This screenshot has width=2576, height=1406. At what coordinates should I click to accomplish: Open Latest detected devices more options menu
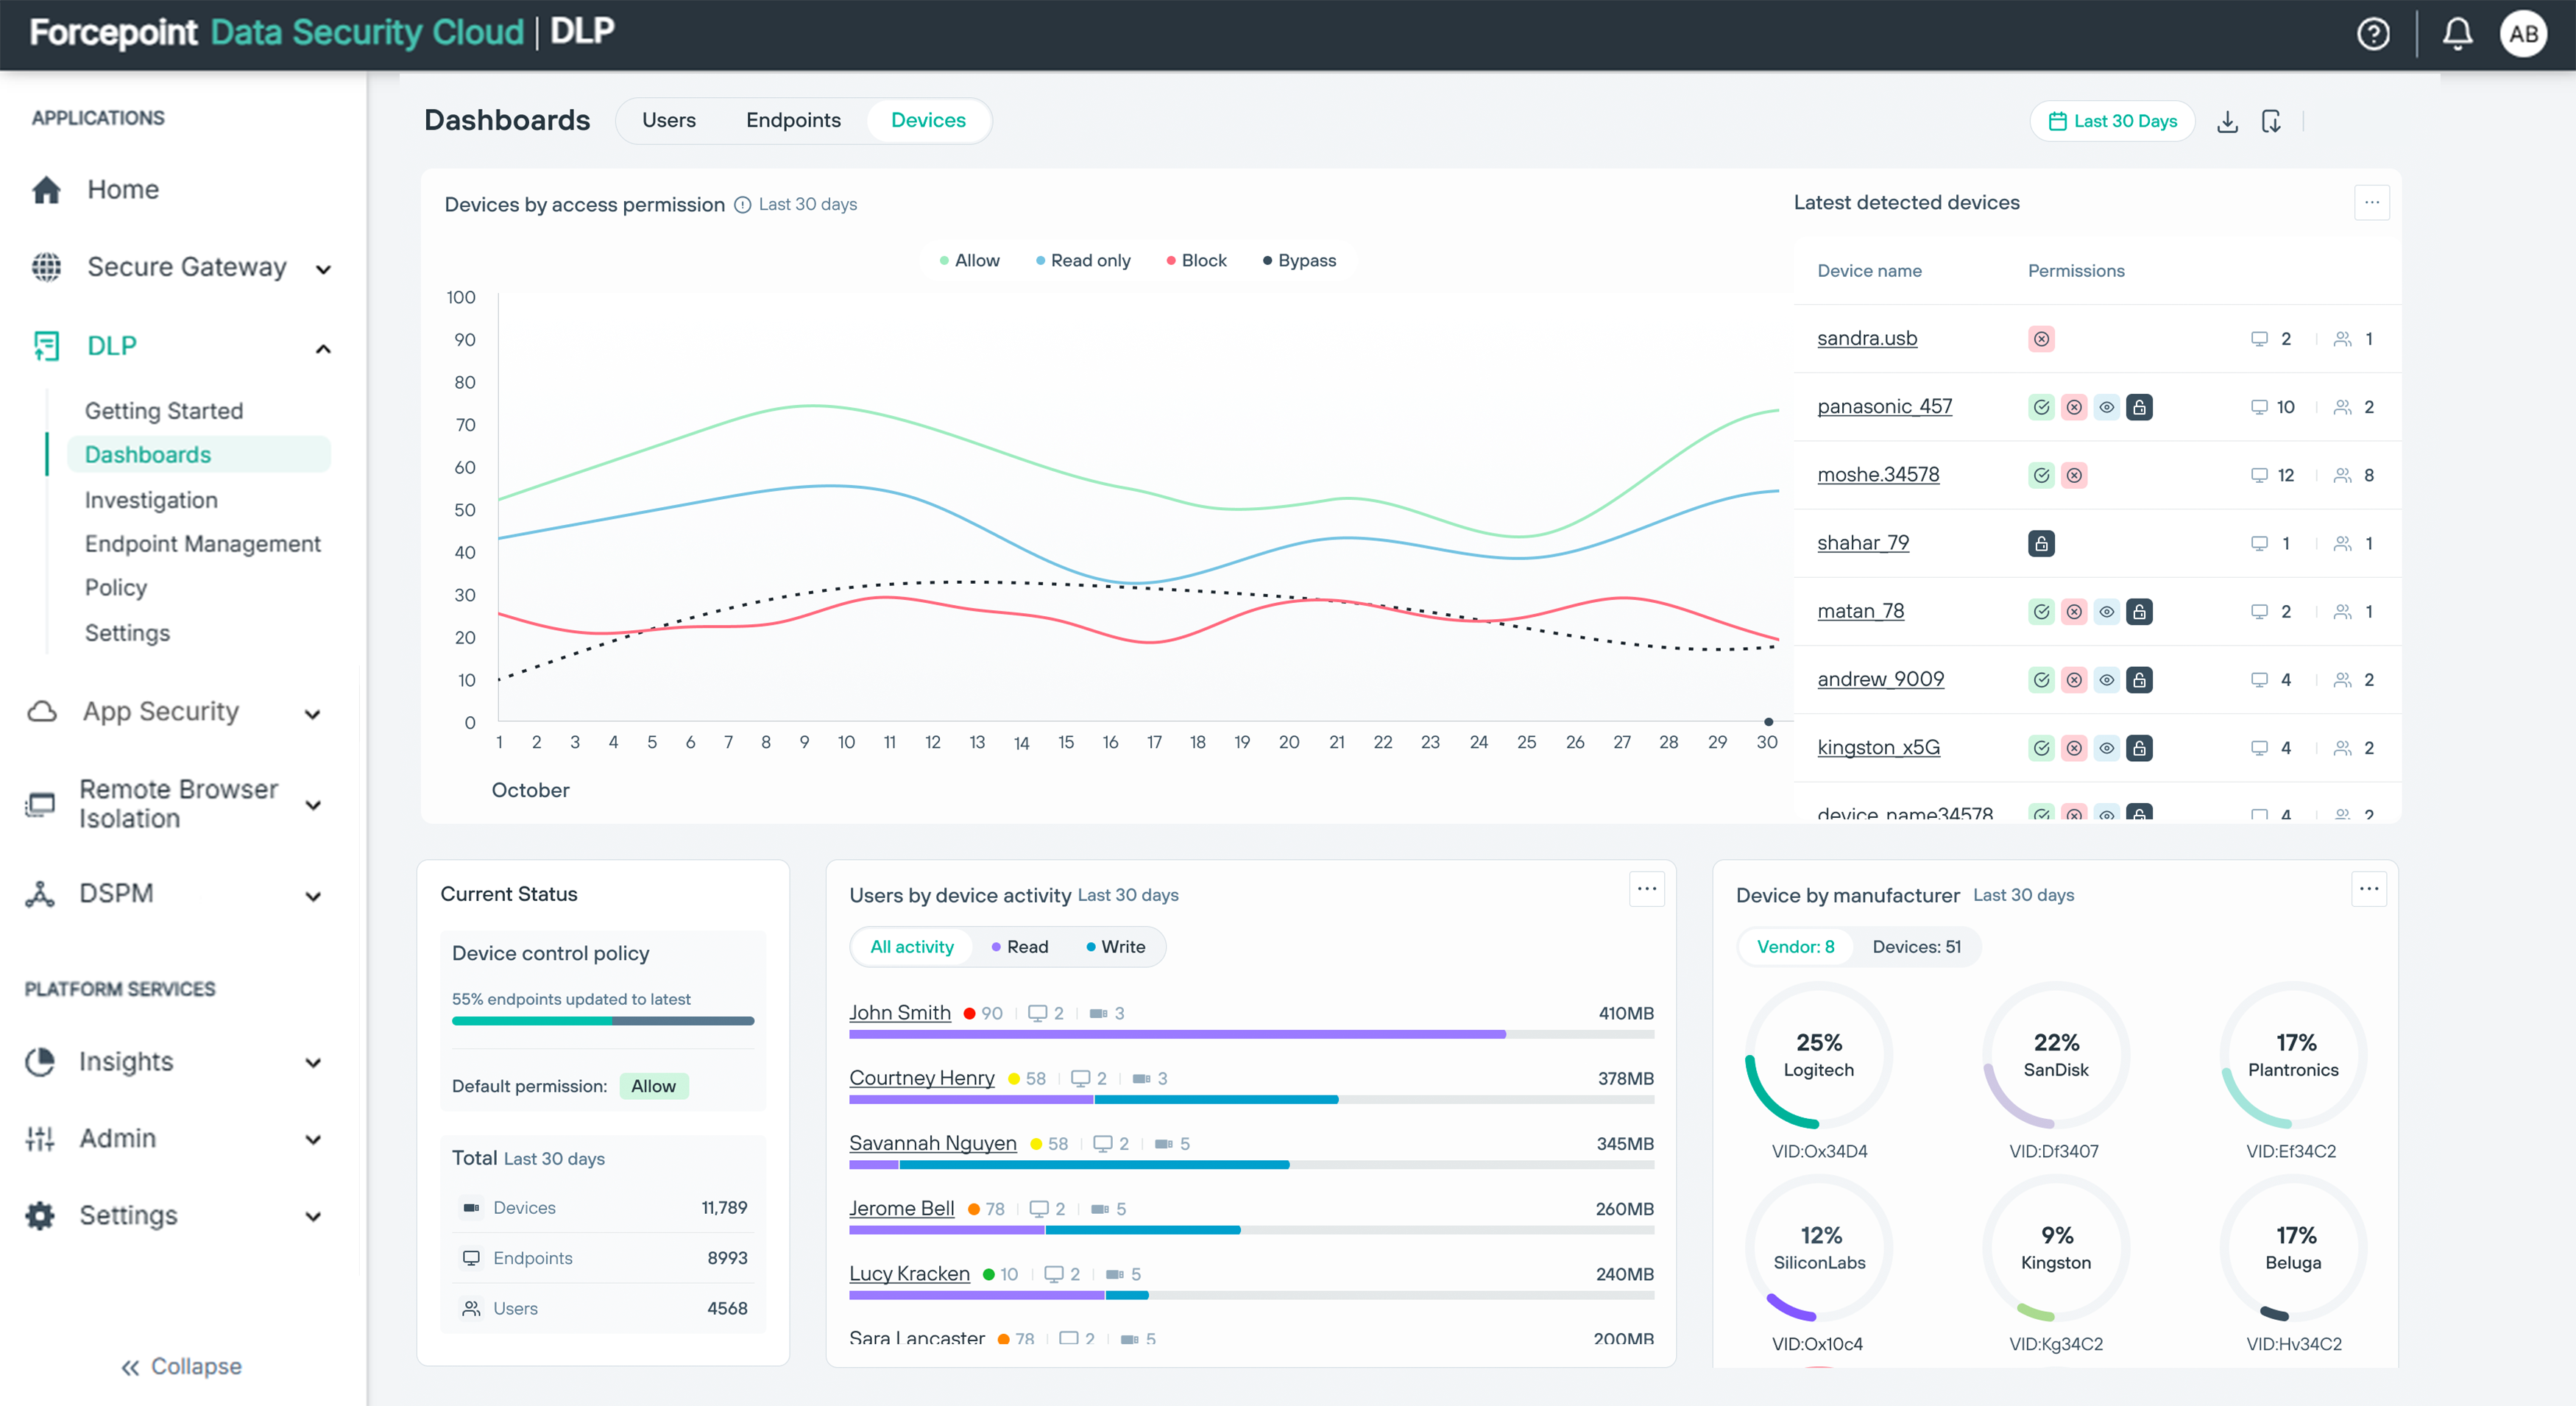point(2371,203)
